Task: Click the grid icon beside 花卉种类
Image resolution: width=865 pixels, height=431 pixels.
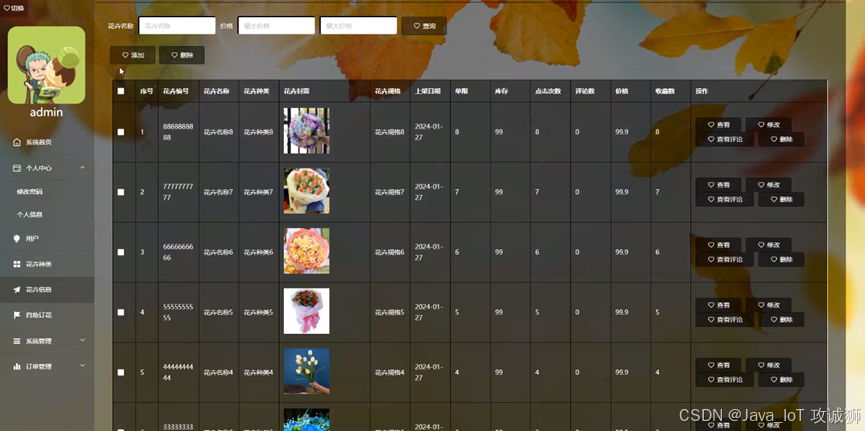Action: click(17, 264)
